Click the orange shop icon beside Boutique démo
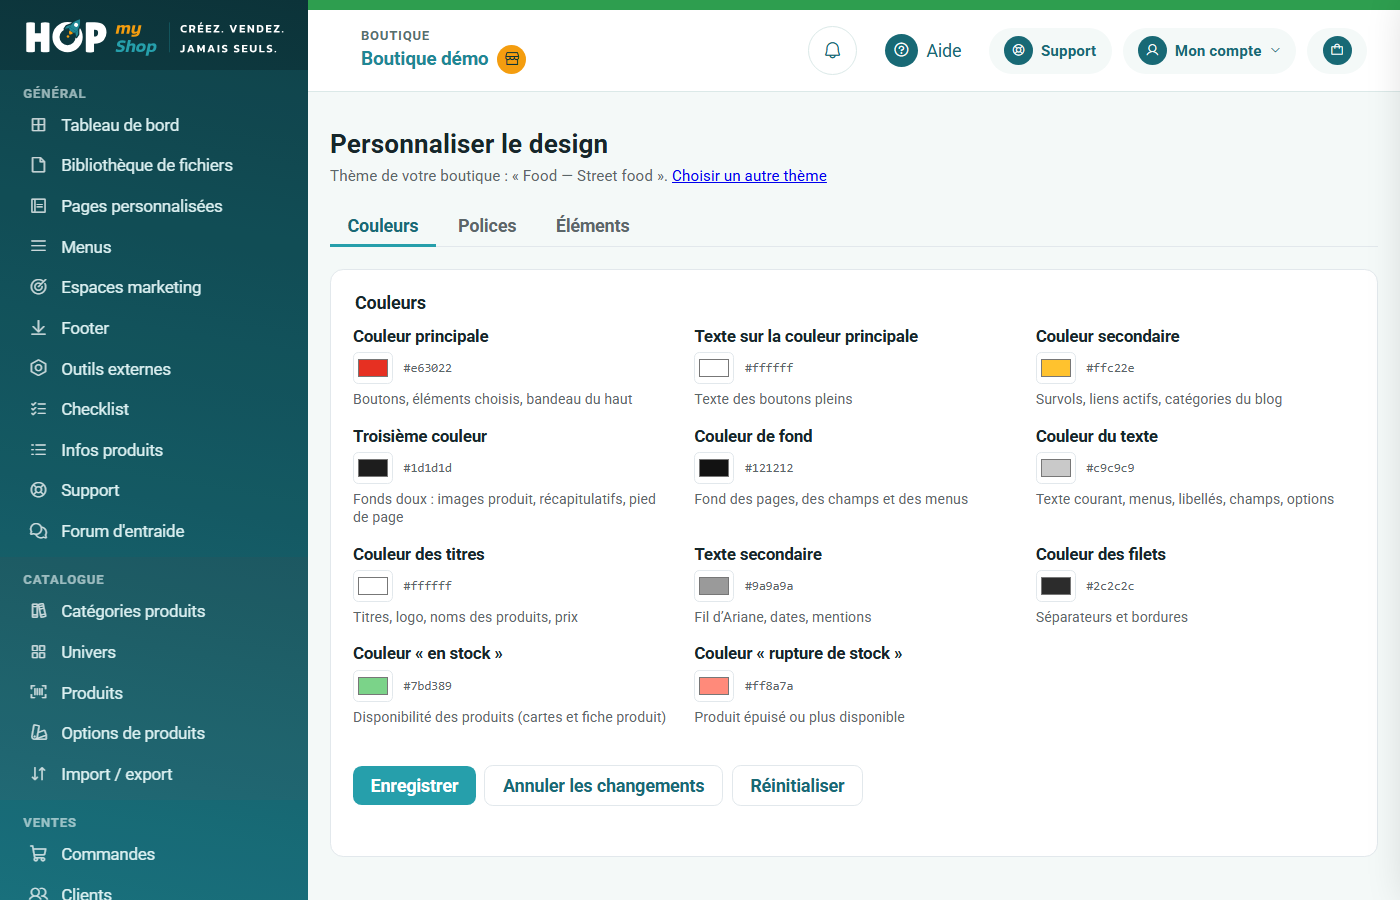Screen dimensions: 1400x900 [512, 59]
